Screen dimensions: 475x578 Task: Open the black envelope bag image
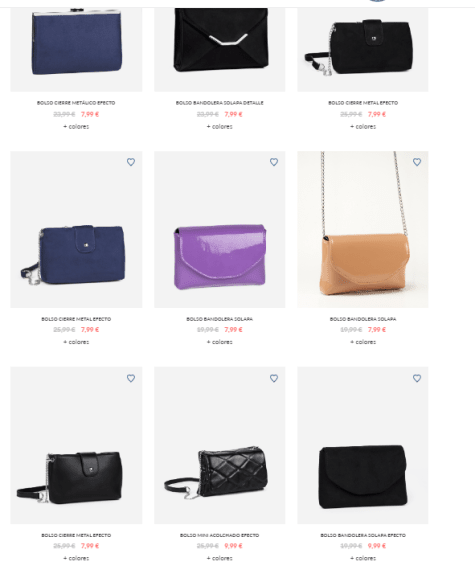tap(220, 49)
